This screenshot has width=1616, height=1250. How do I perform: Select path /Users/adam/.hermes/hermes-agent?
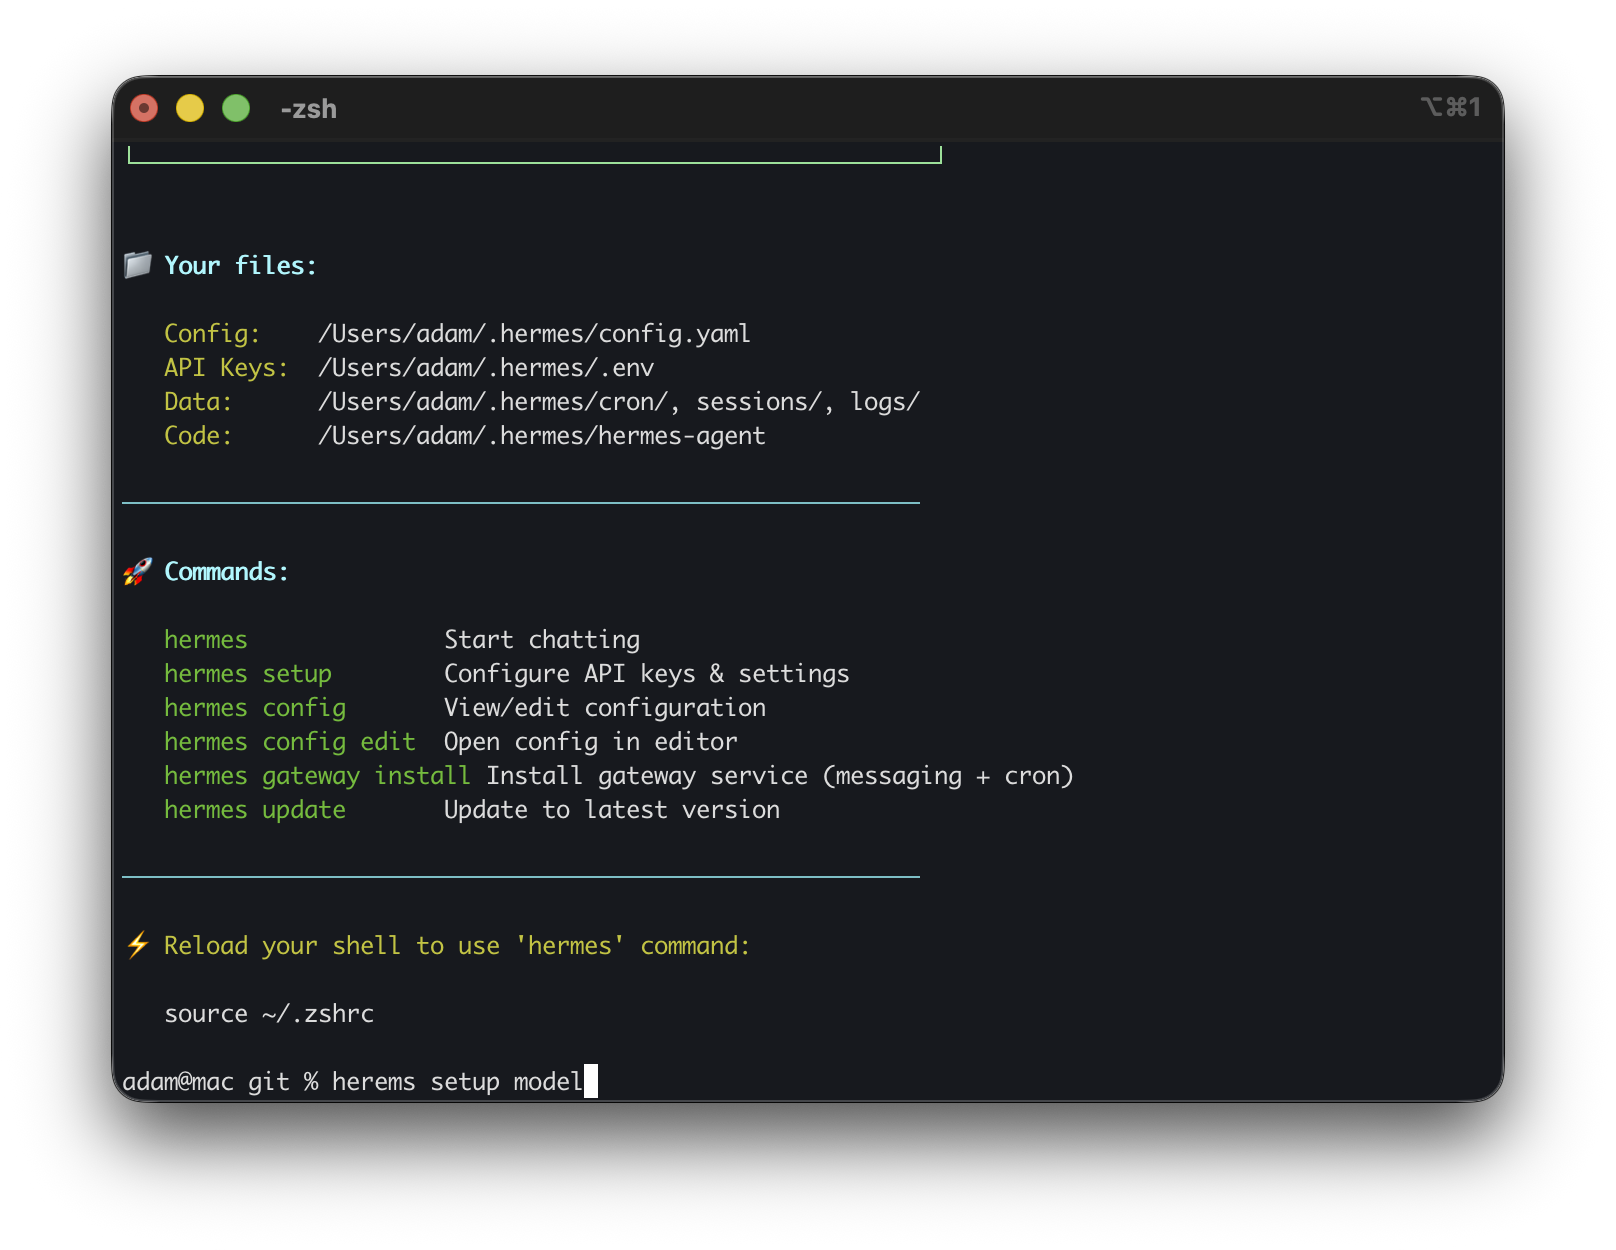[542, 436]
